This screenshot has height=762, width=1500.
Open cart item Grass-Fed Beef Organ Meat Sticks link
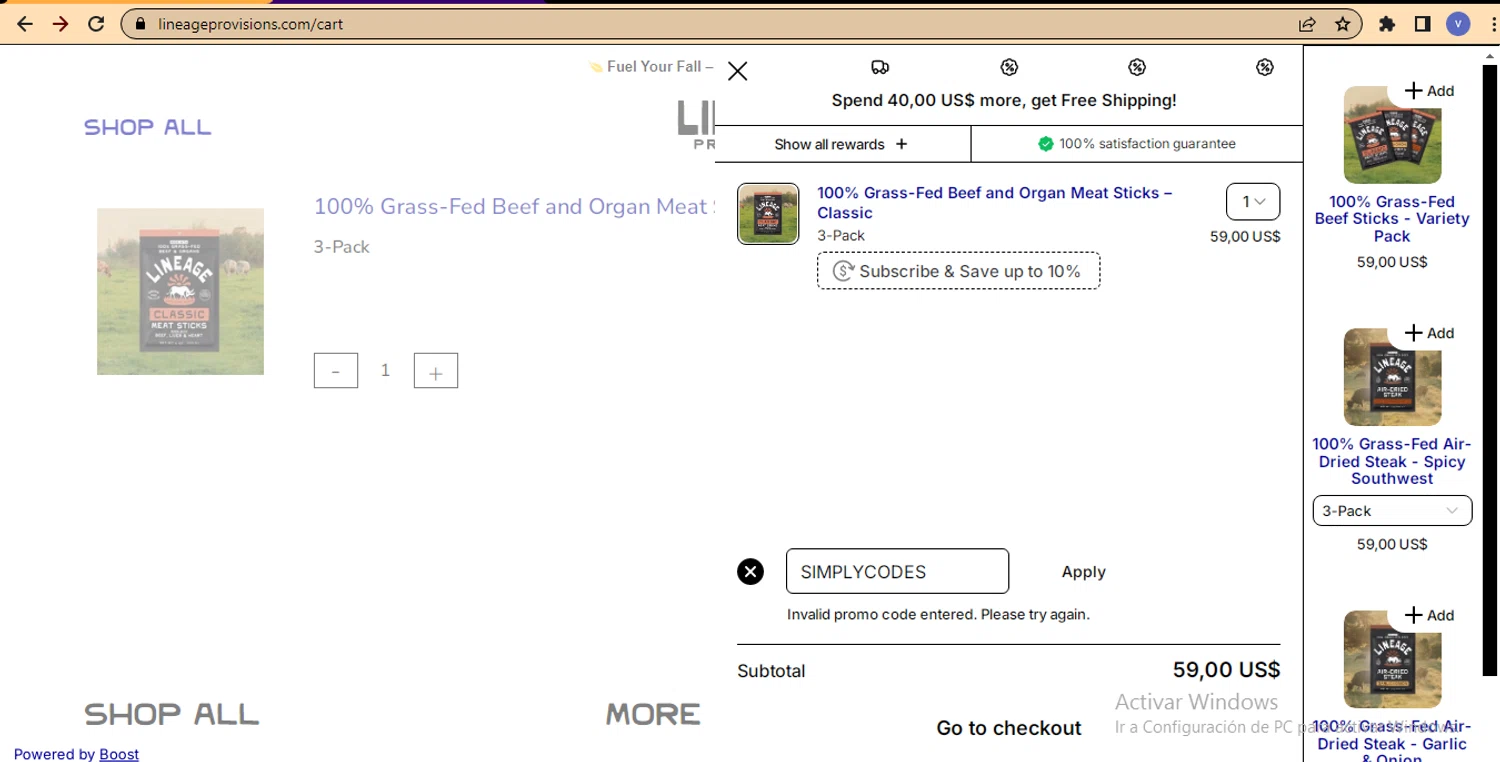point(995,202)
